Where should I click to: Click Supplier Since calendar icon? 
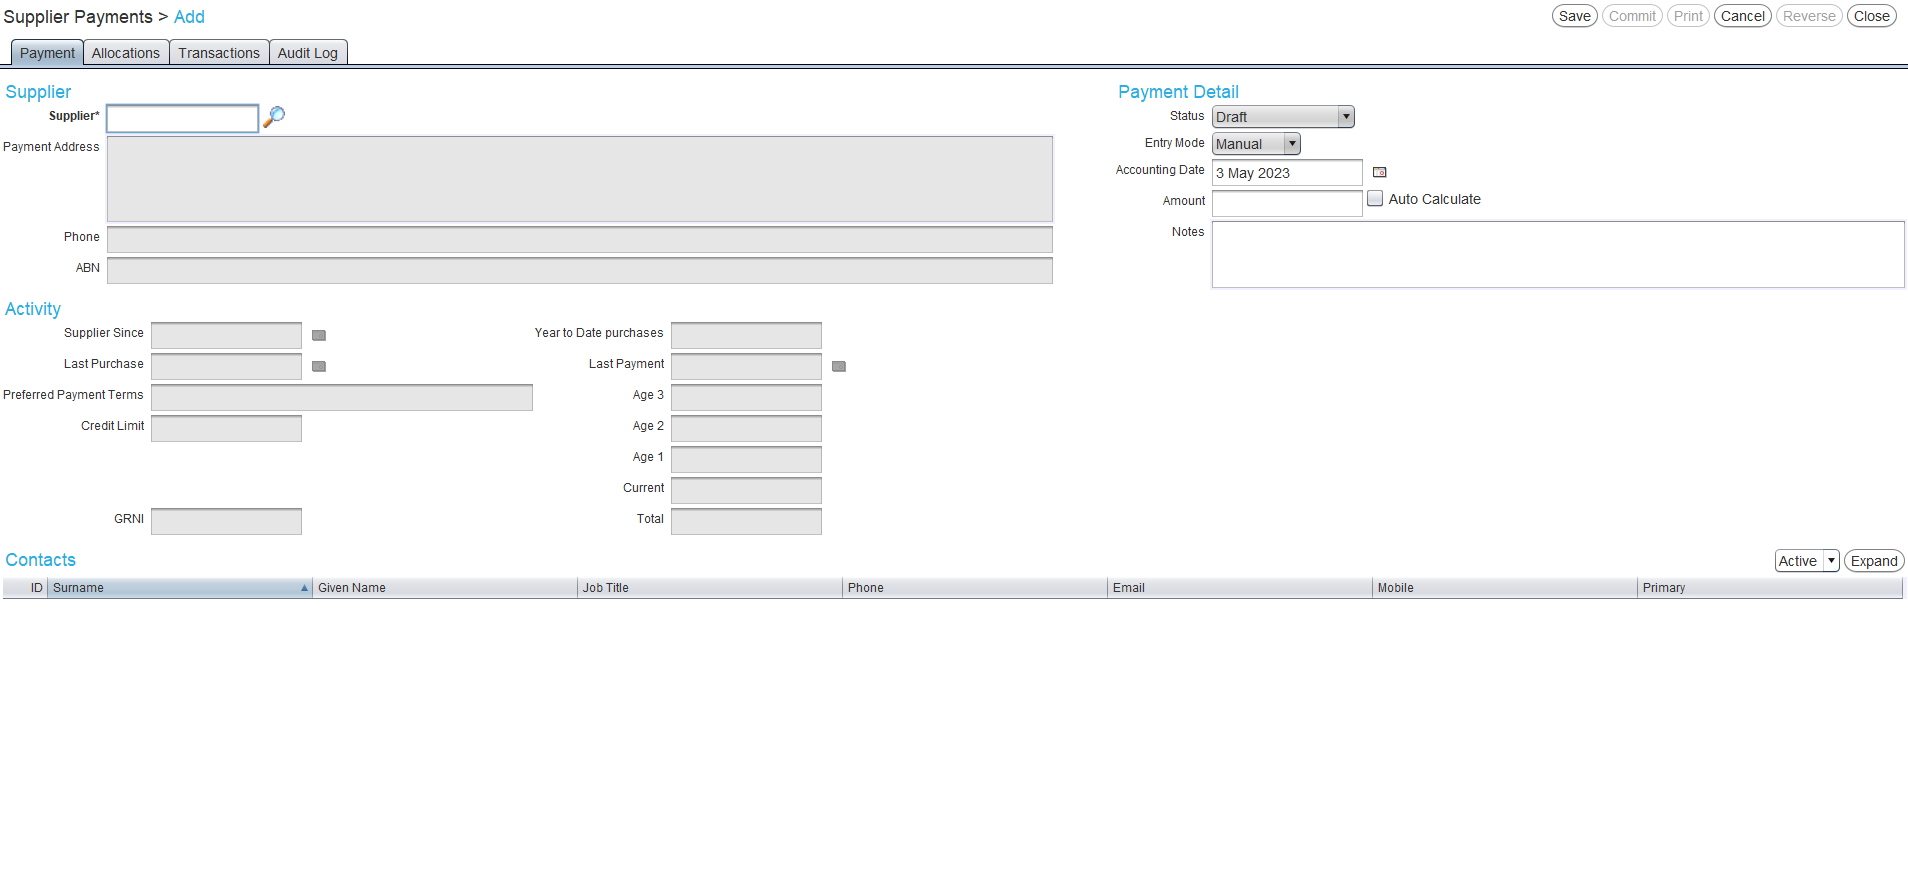(x=319, y=335)
